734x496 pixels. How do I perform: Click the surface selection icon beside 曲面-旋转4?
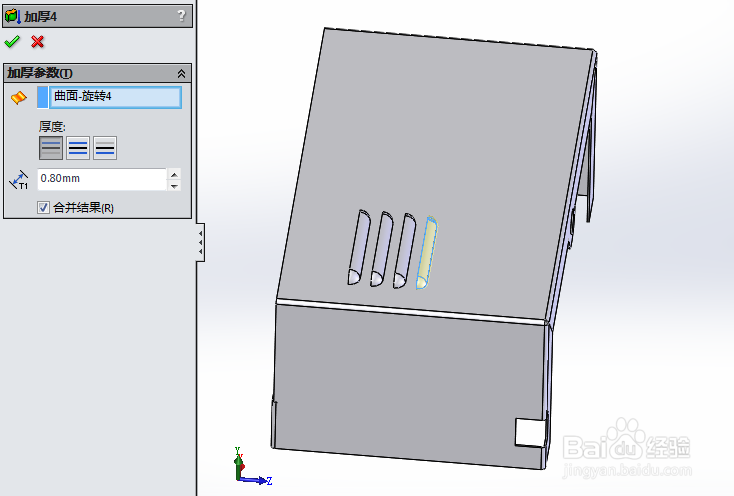pyautogui.click(x=19, y=97)
